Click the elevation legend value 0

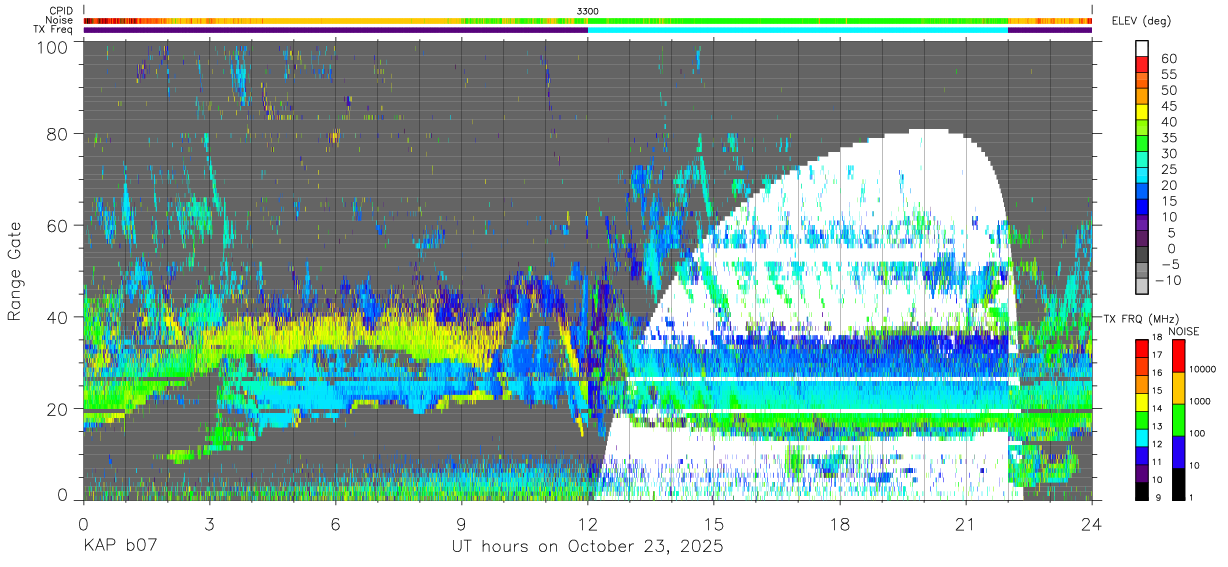click(x=1171, y=248)
